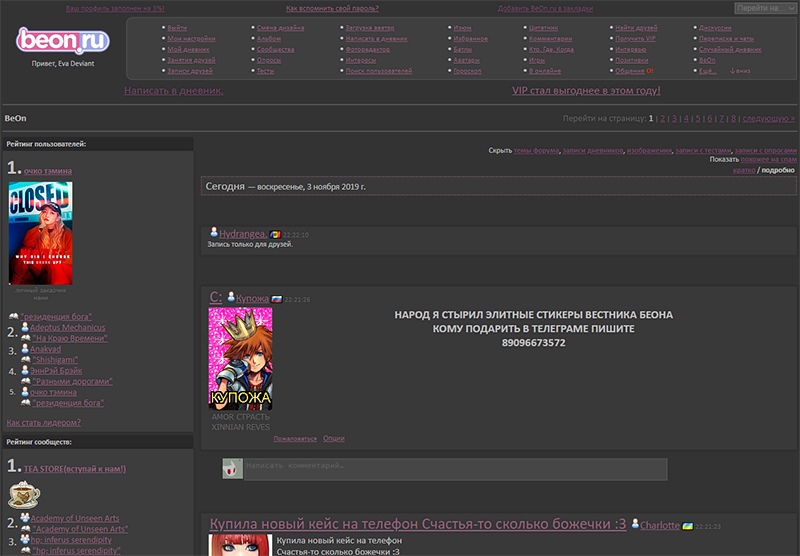Click book icon beside "Academy of Unseen Arts" diary
This screenshot has height=556, width=800.
(x=26, y=529)
